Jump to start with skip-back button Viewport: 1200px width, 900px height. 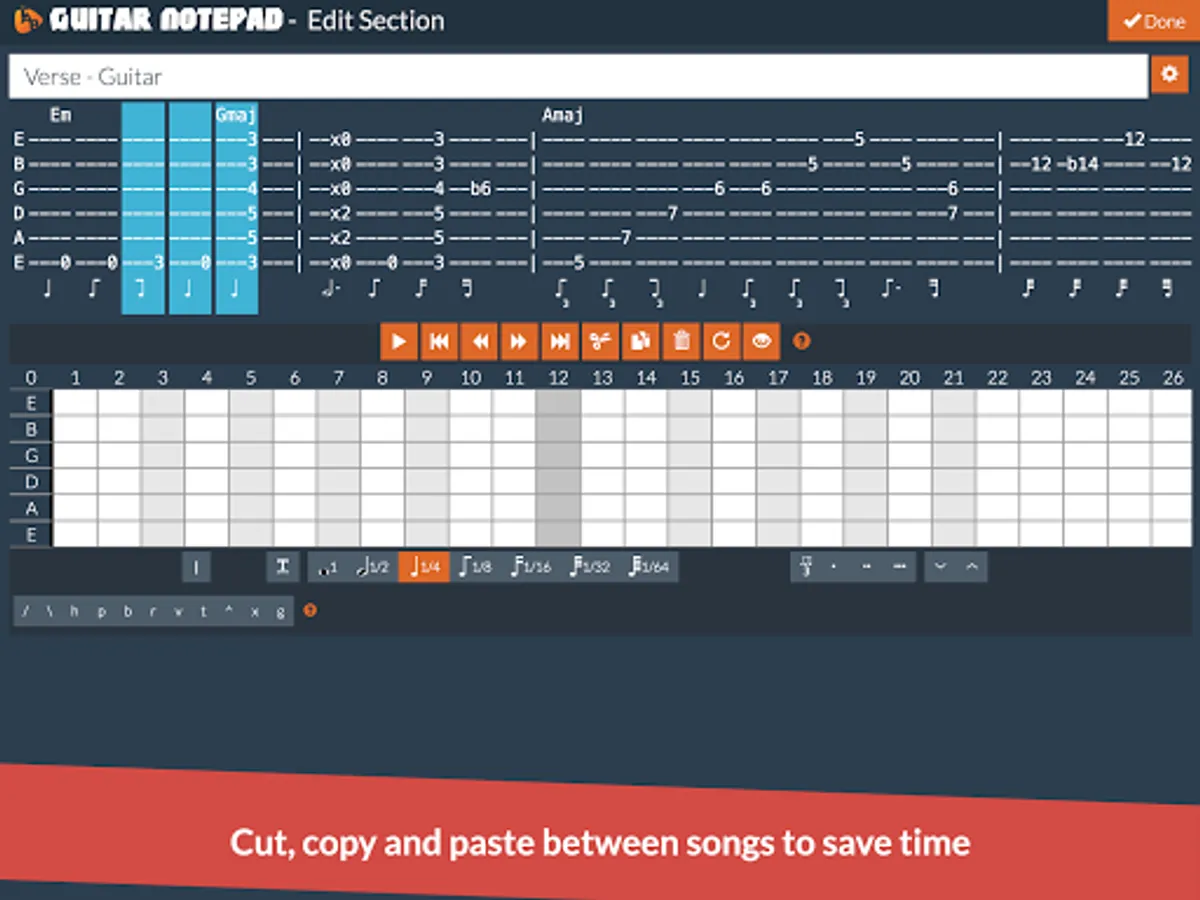(x=439, y=341)
